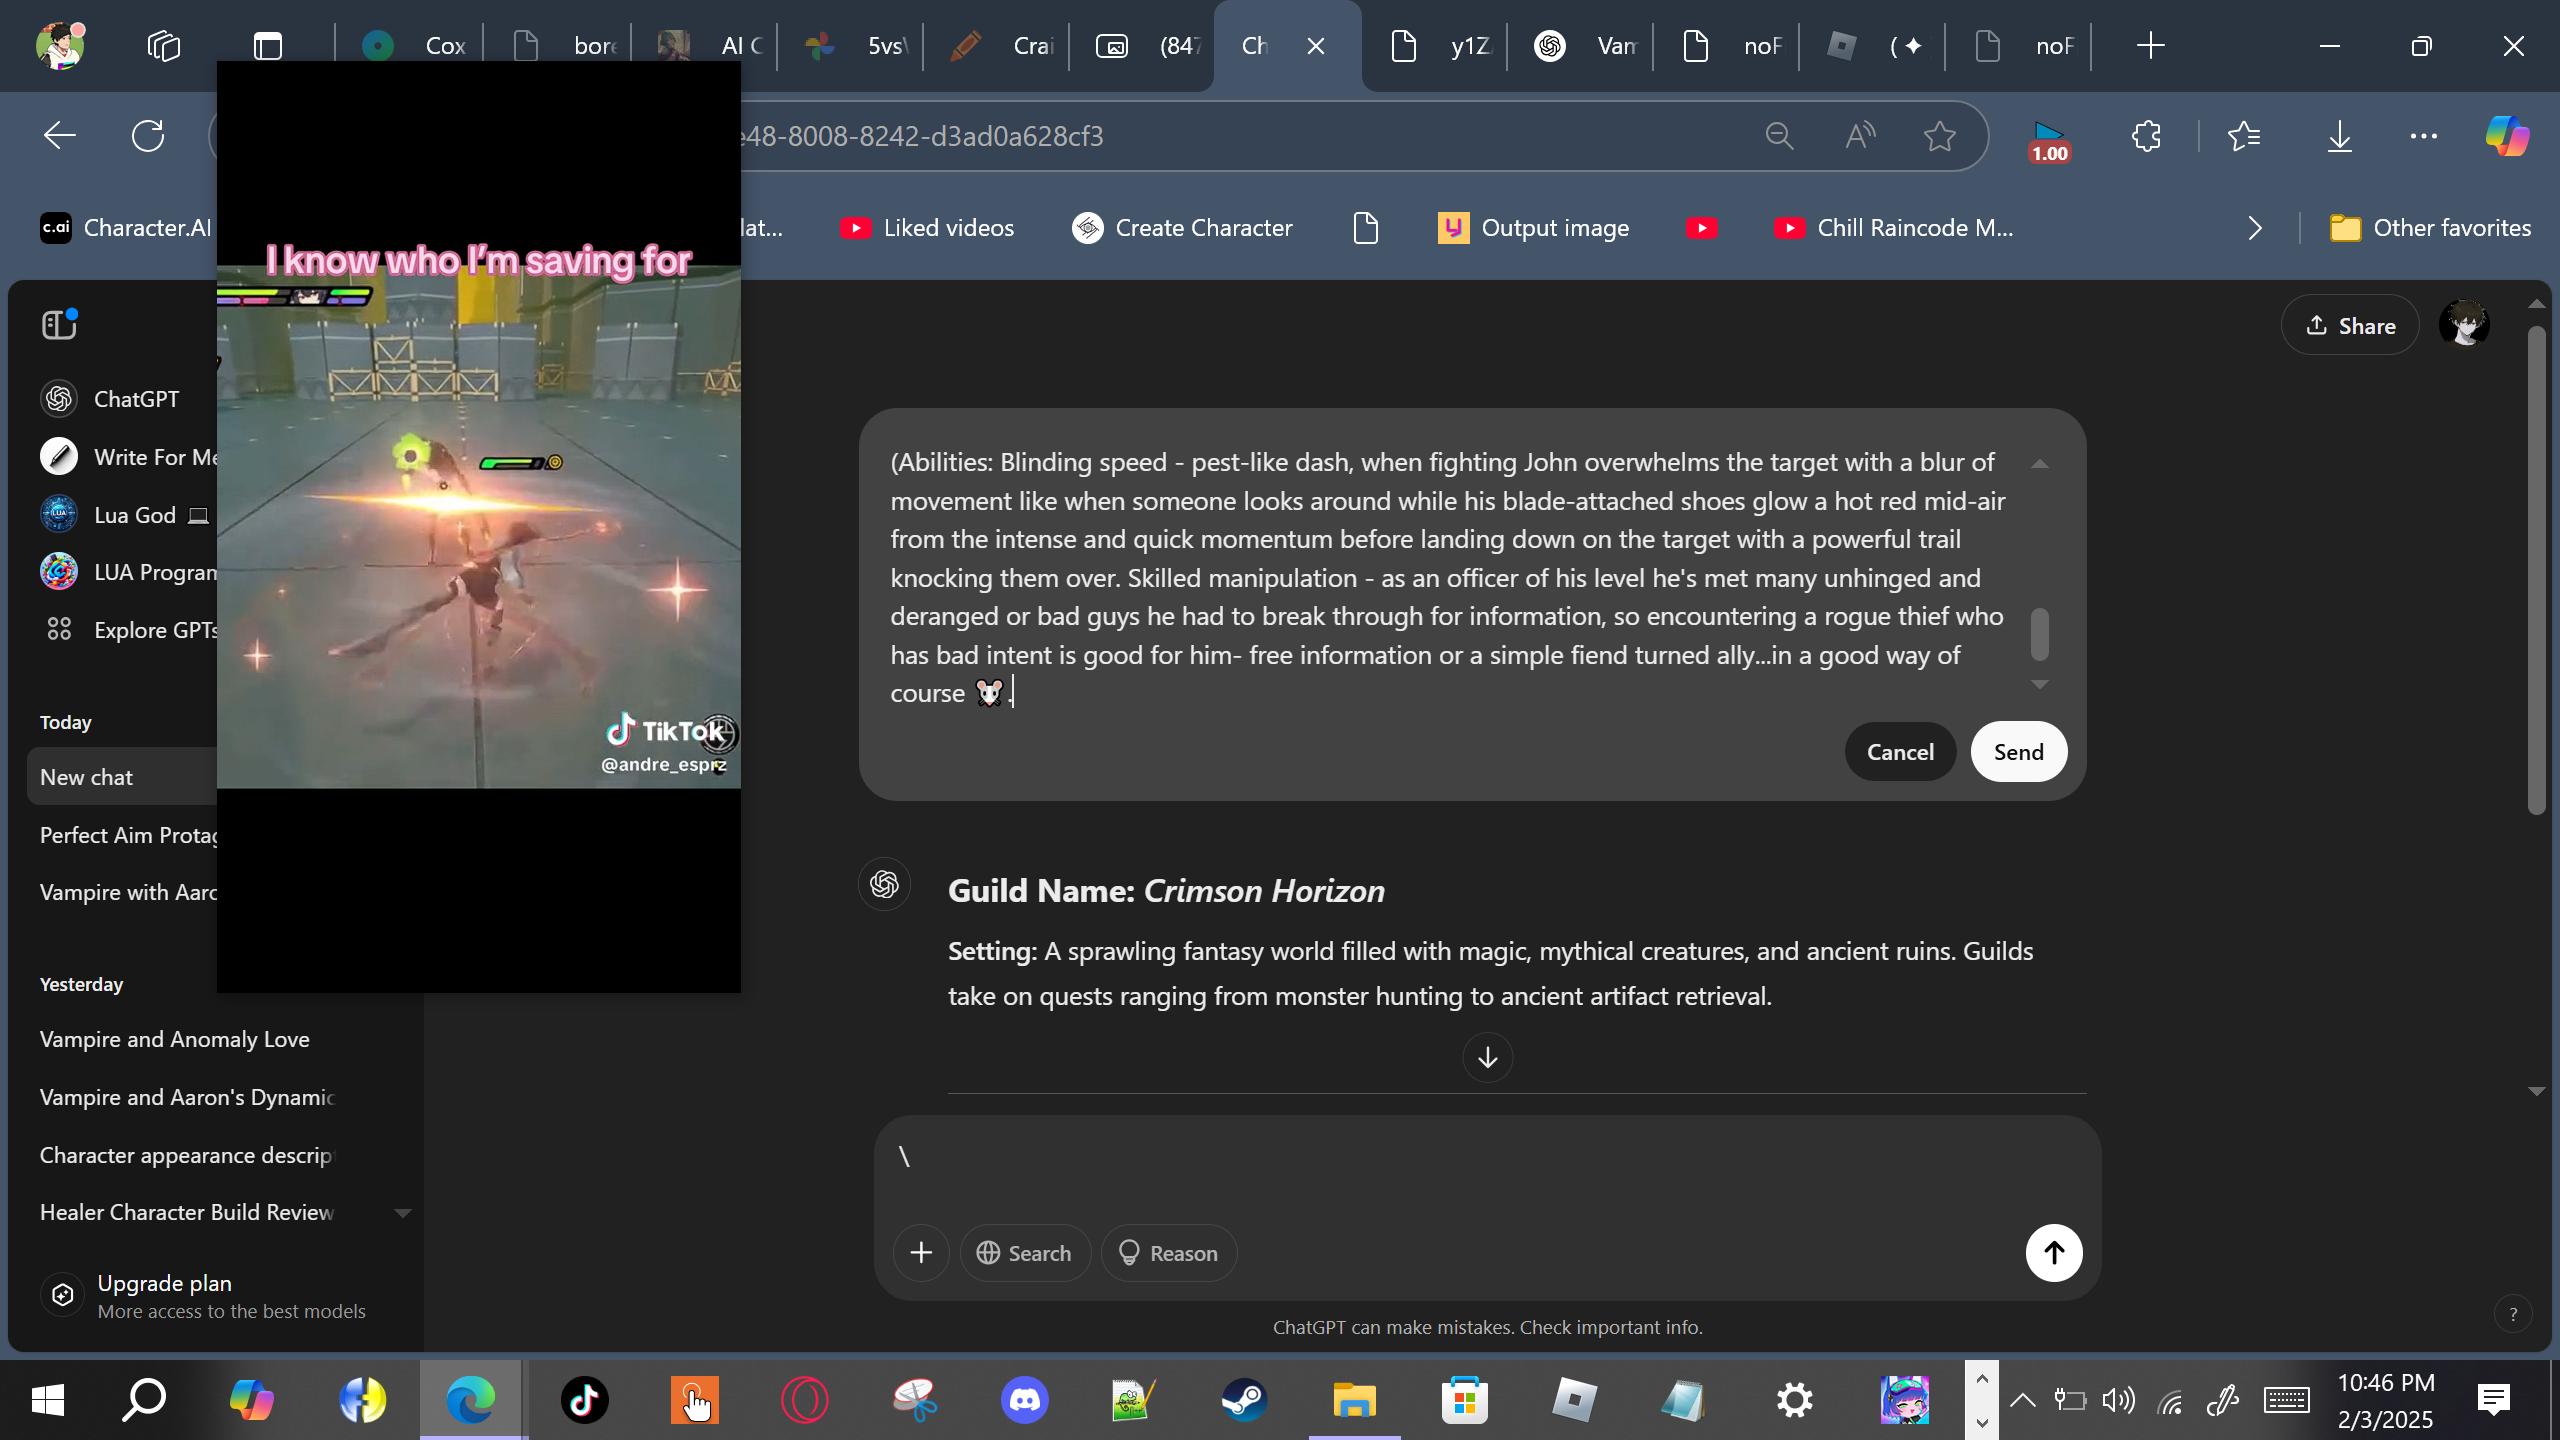The image size is (2560, 1440).
Task: Open the Vampire and Aaron's Dynamic chat
Action: [187, 1098]
